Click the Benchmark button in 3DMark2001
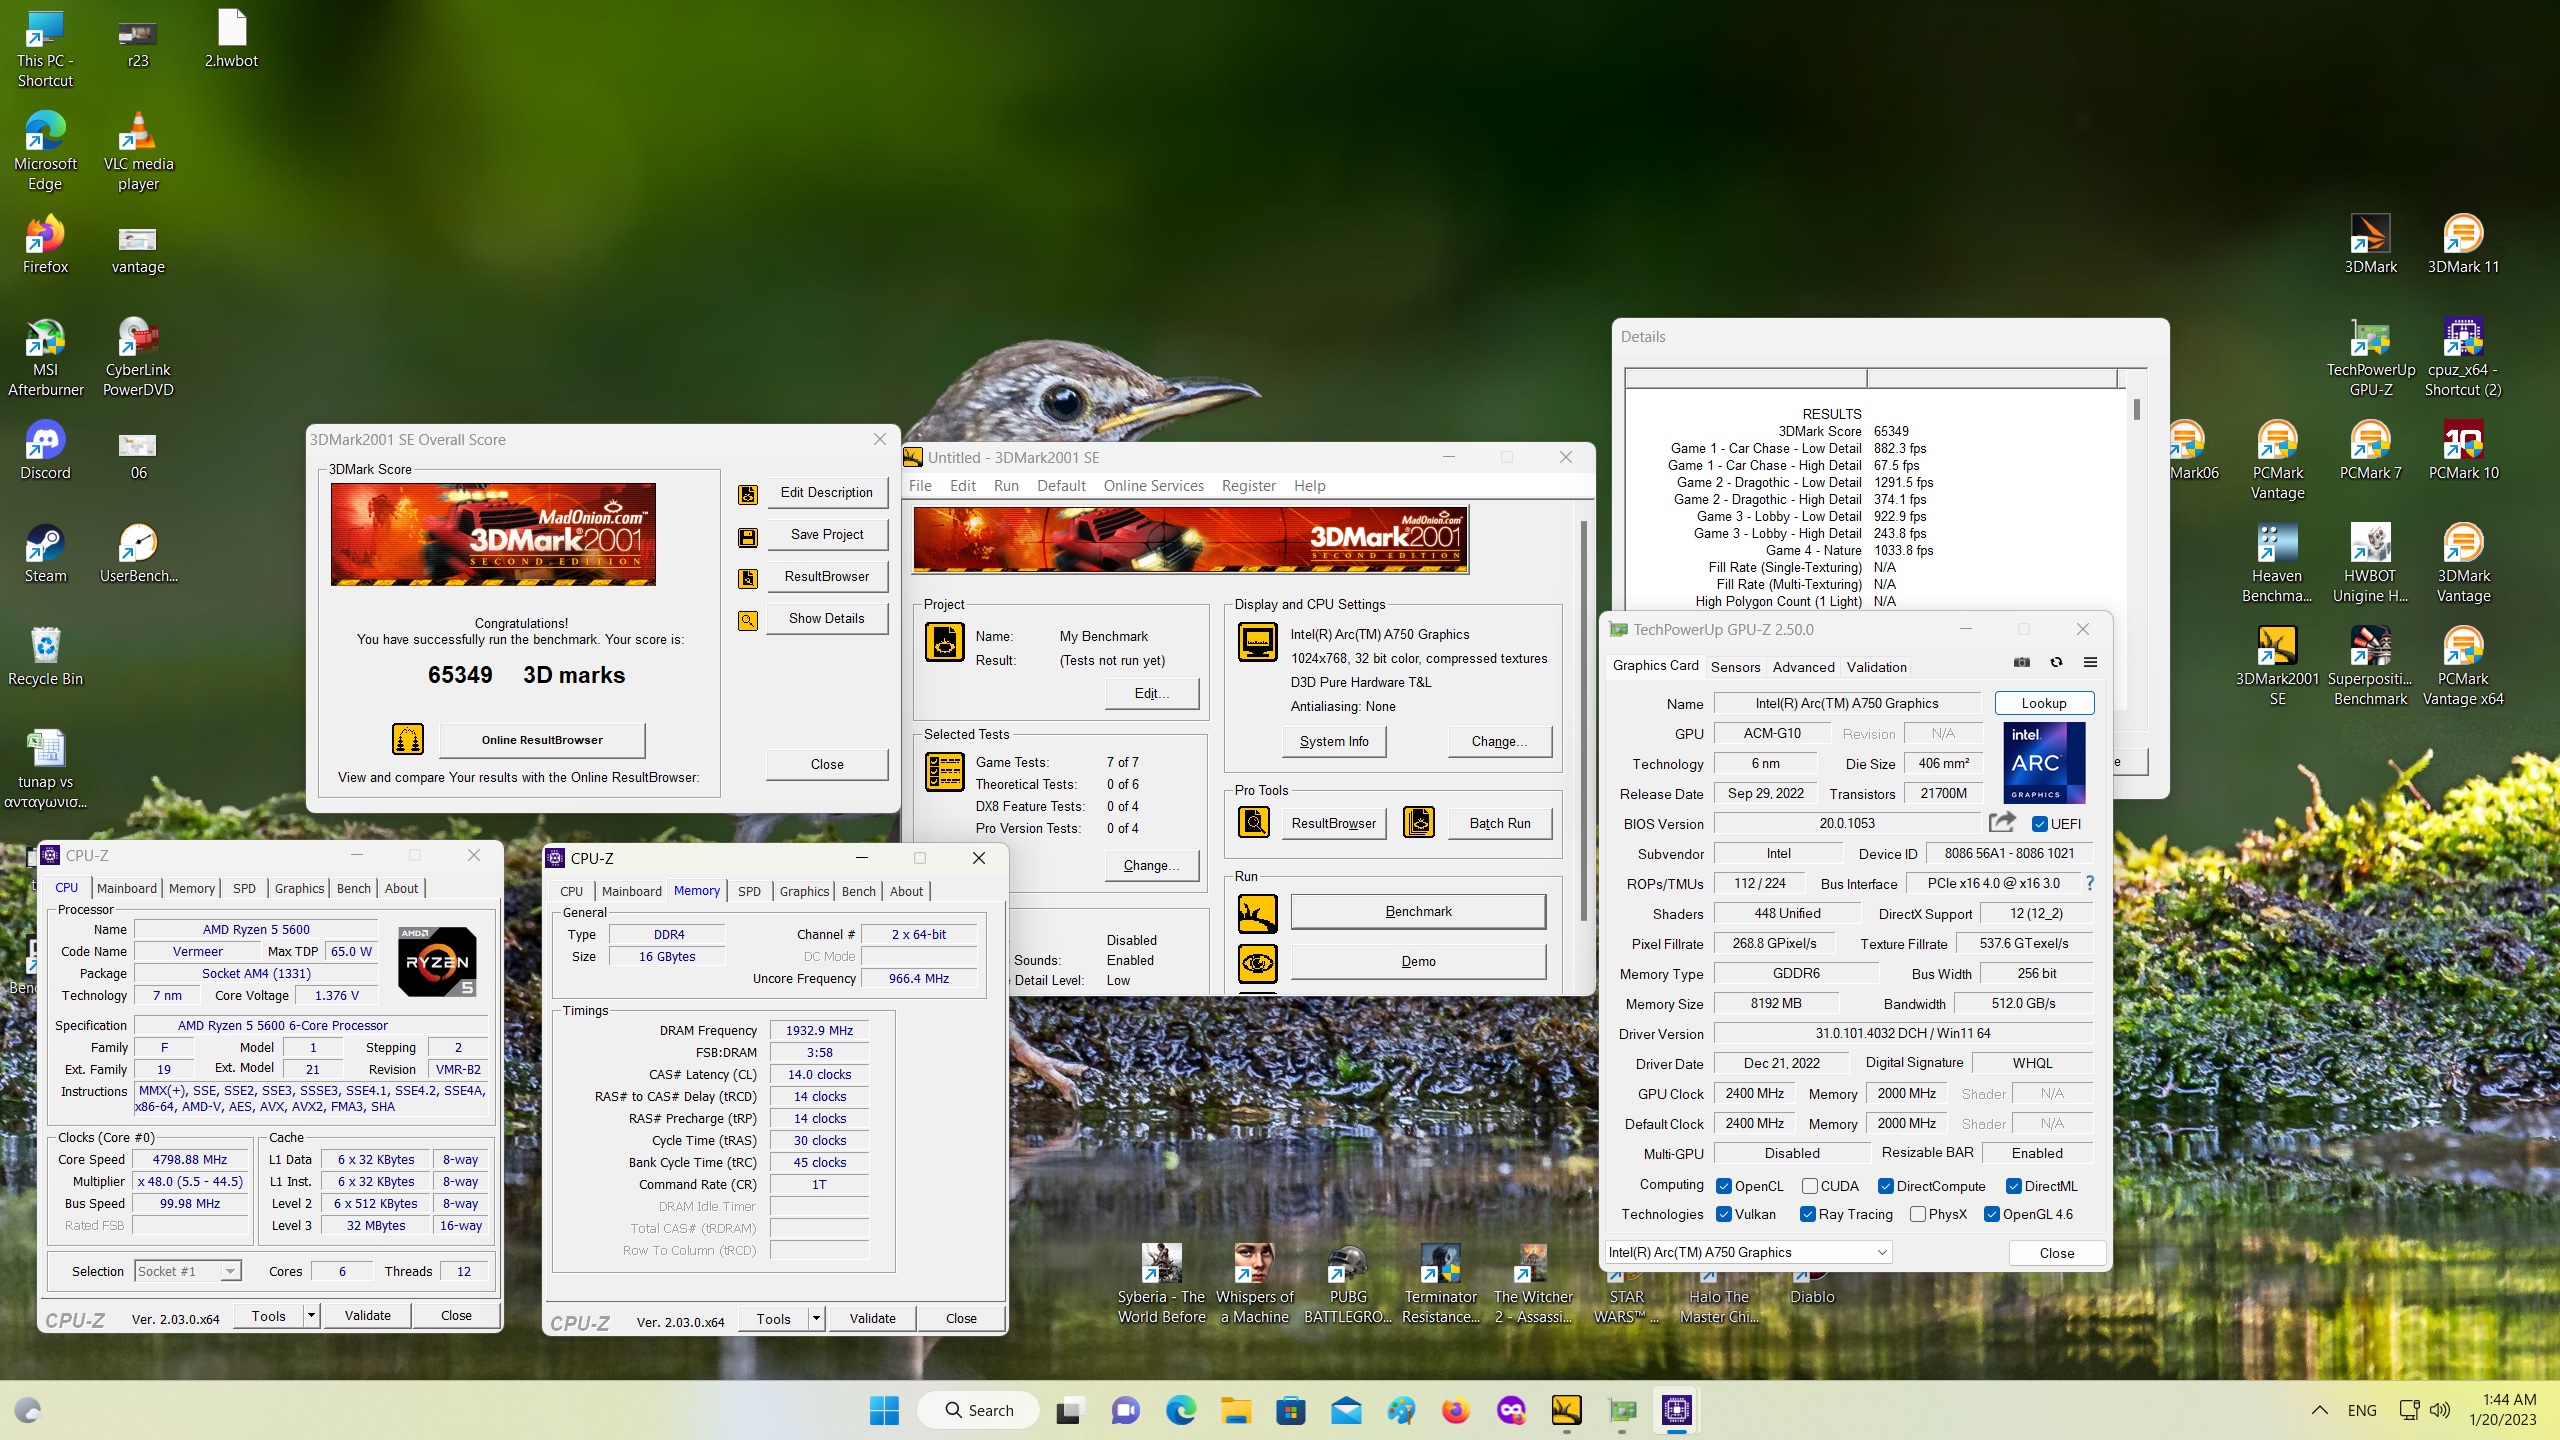The width and height of the screenshot is (2560, 1440). point(1418,912)
